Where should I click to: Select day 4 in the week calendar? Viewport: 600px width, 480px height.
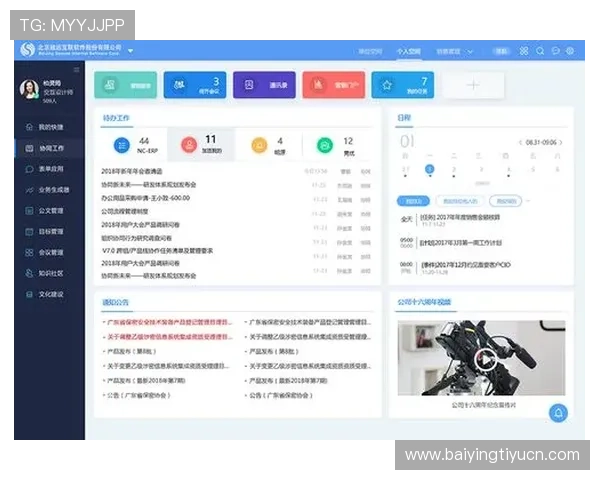(x=509, y=170)
